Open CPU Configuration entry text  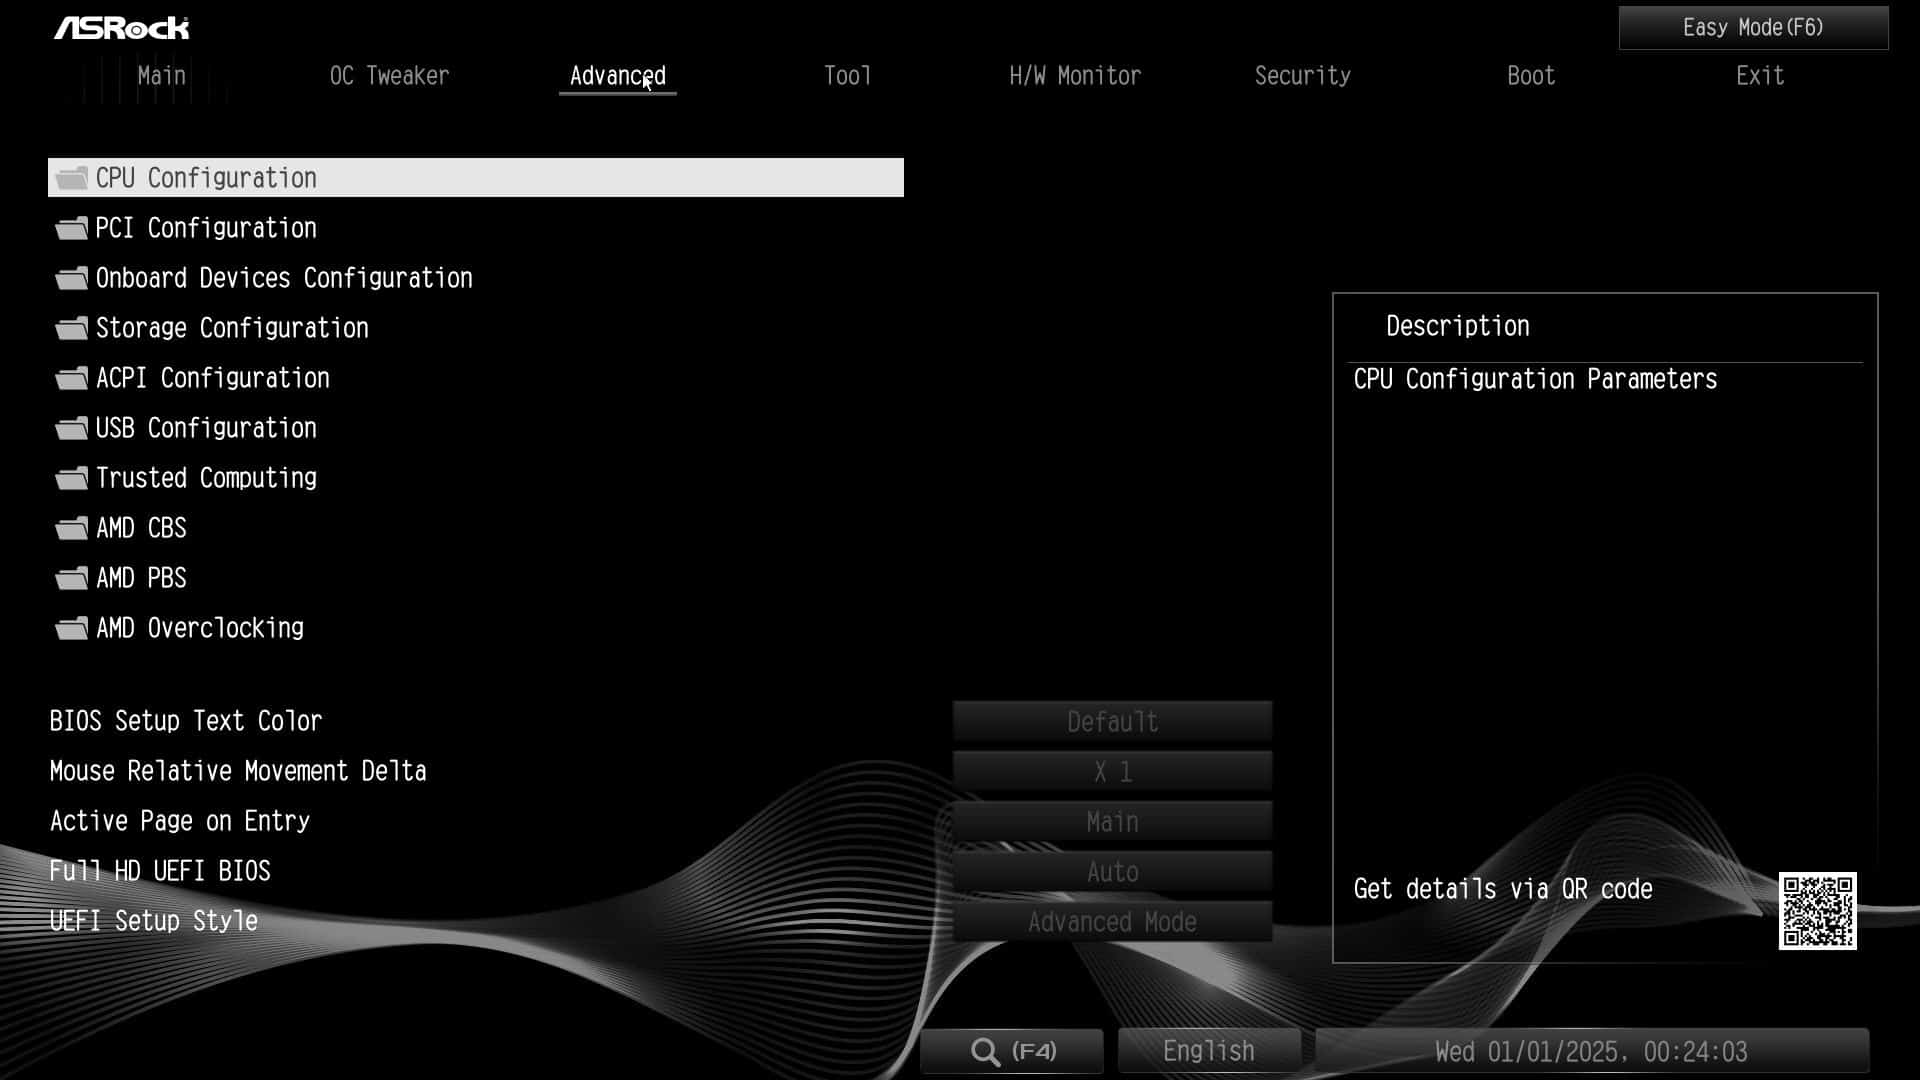coord(206,178)
